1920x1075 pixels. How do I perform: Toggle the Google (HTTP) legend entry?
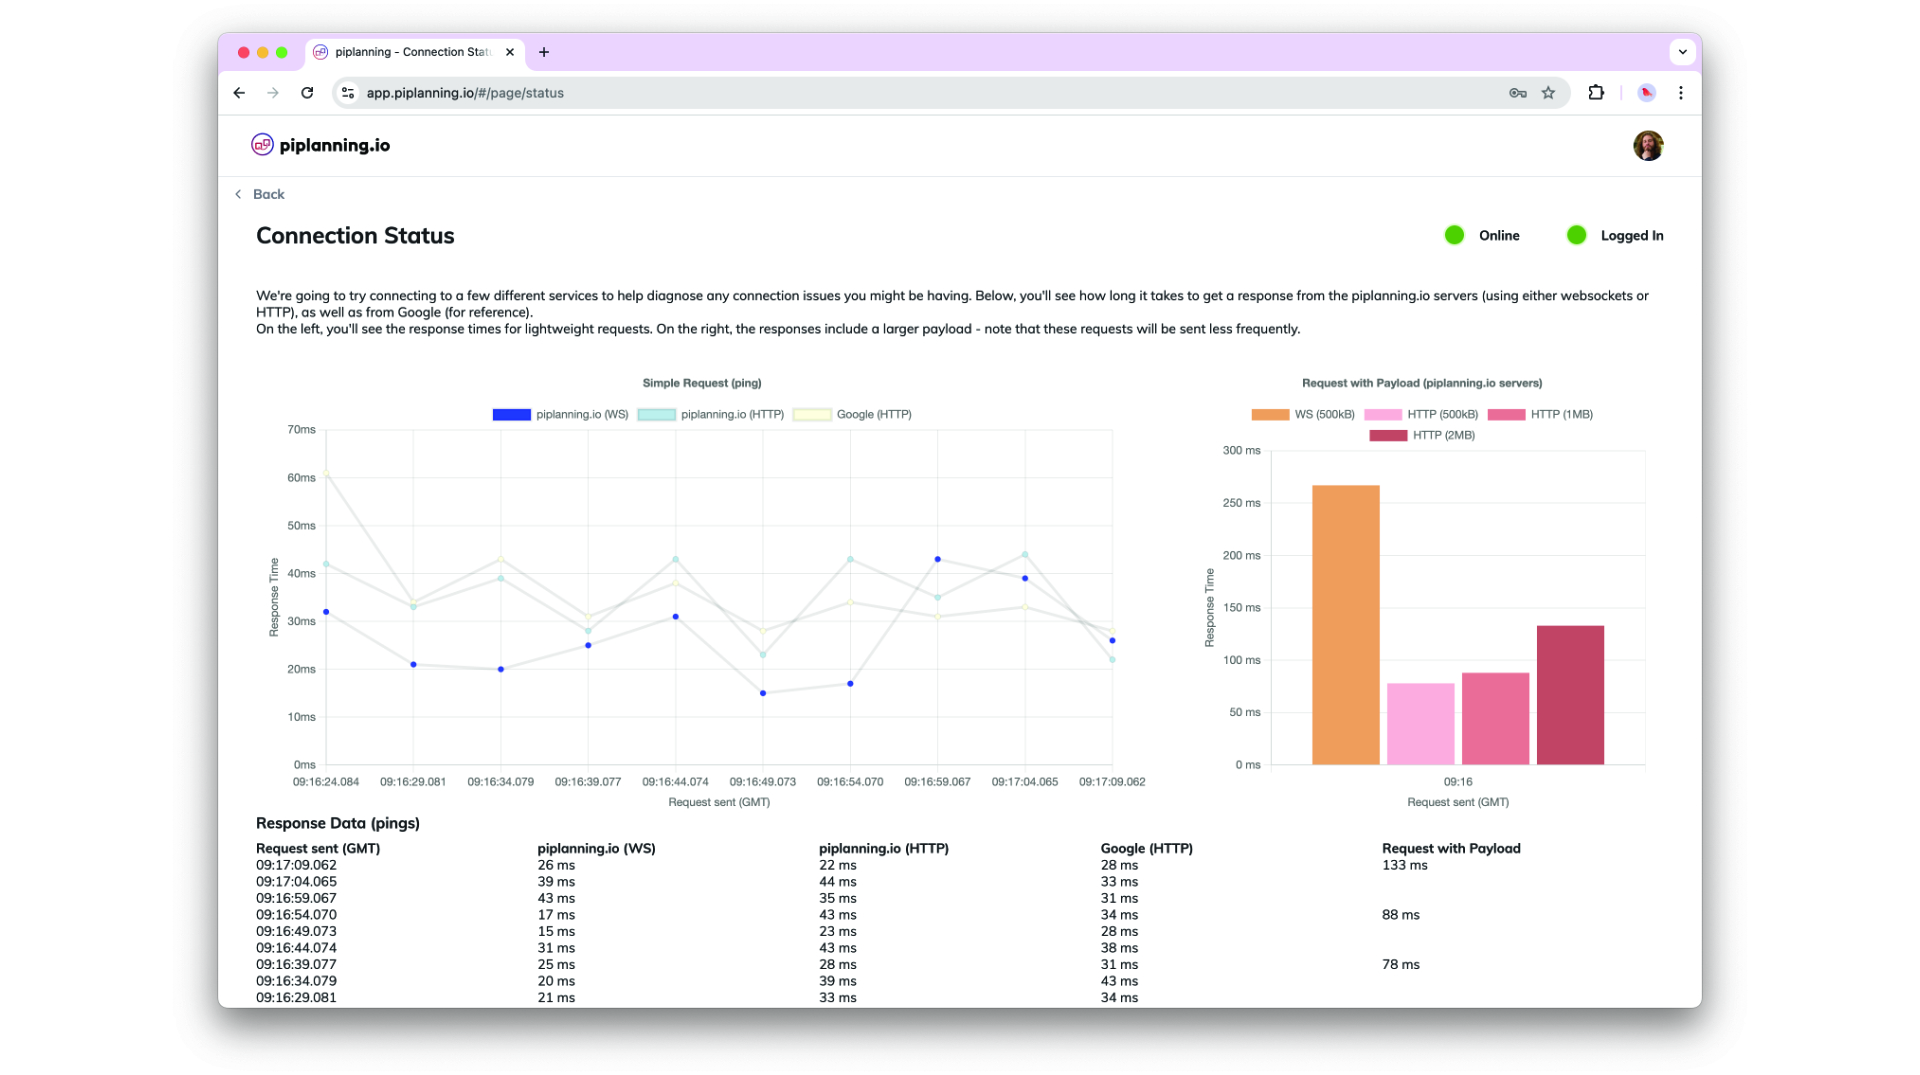tap(852, 415)
